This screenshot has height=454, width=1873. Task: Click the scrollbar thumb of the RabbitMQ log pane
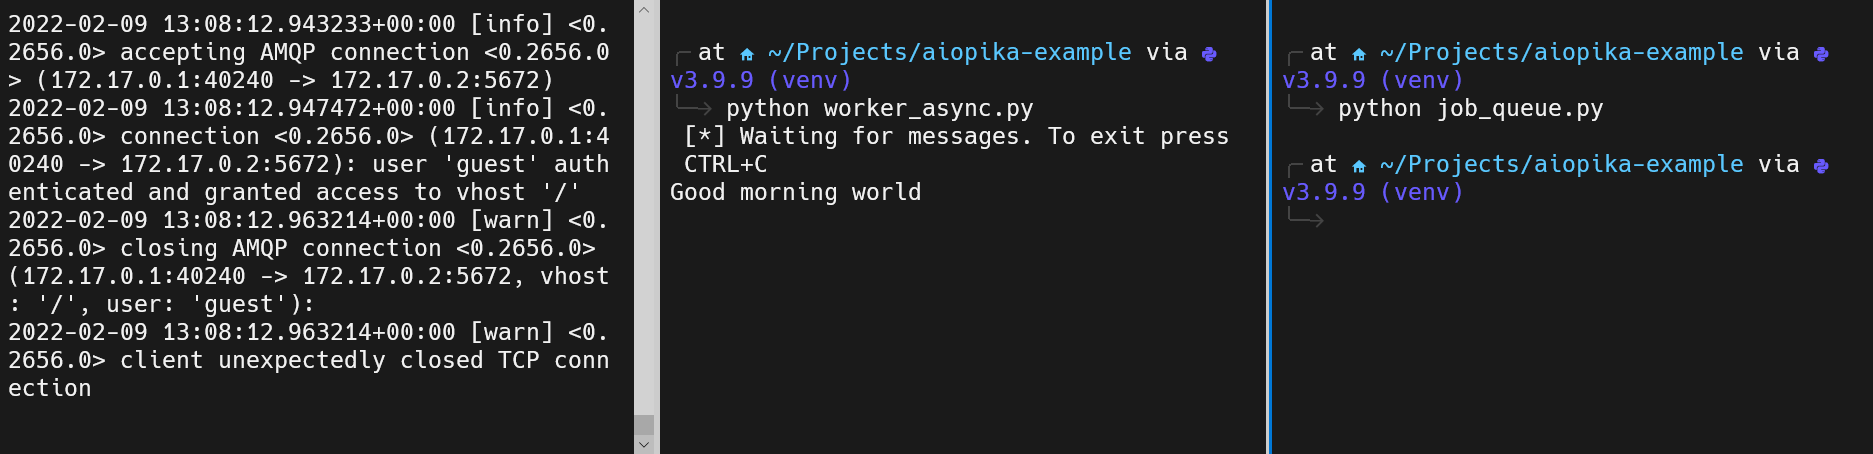644,424
